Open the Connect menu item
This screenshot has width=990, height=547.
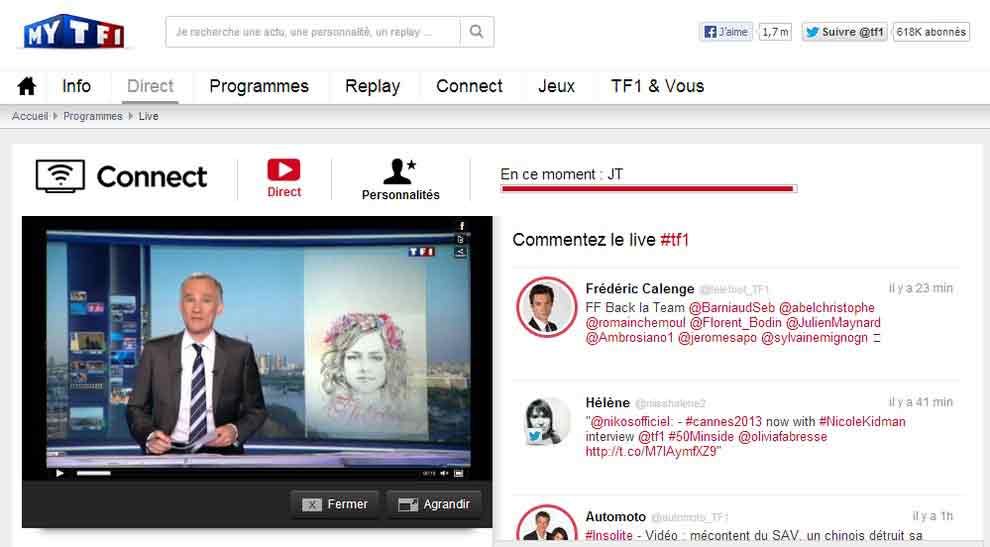(x=469, y=86)
